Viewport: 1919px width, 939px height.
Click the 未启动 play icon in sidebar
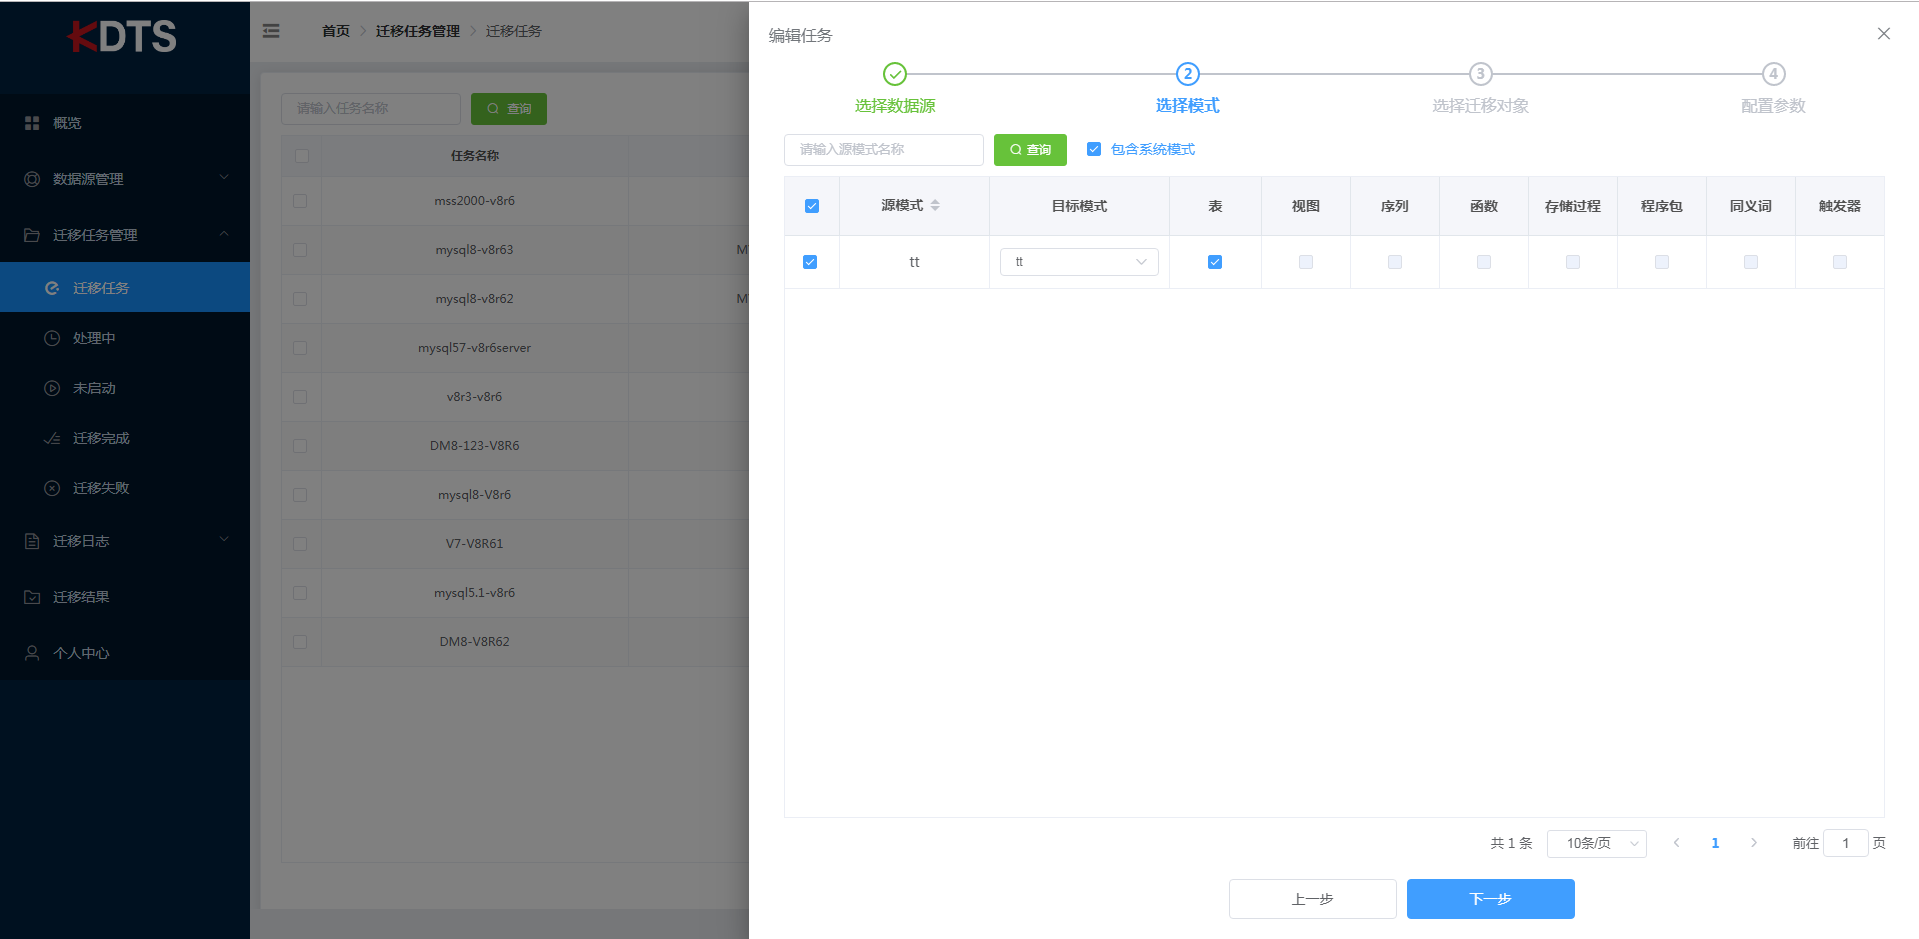point(52,388)
